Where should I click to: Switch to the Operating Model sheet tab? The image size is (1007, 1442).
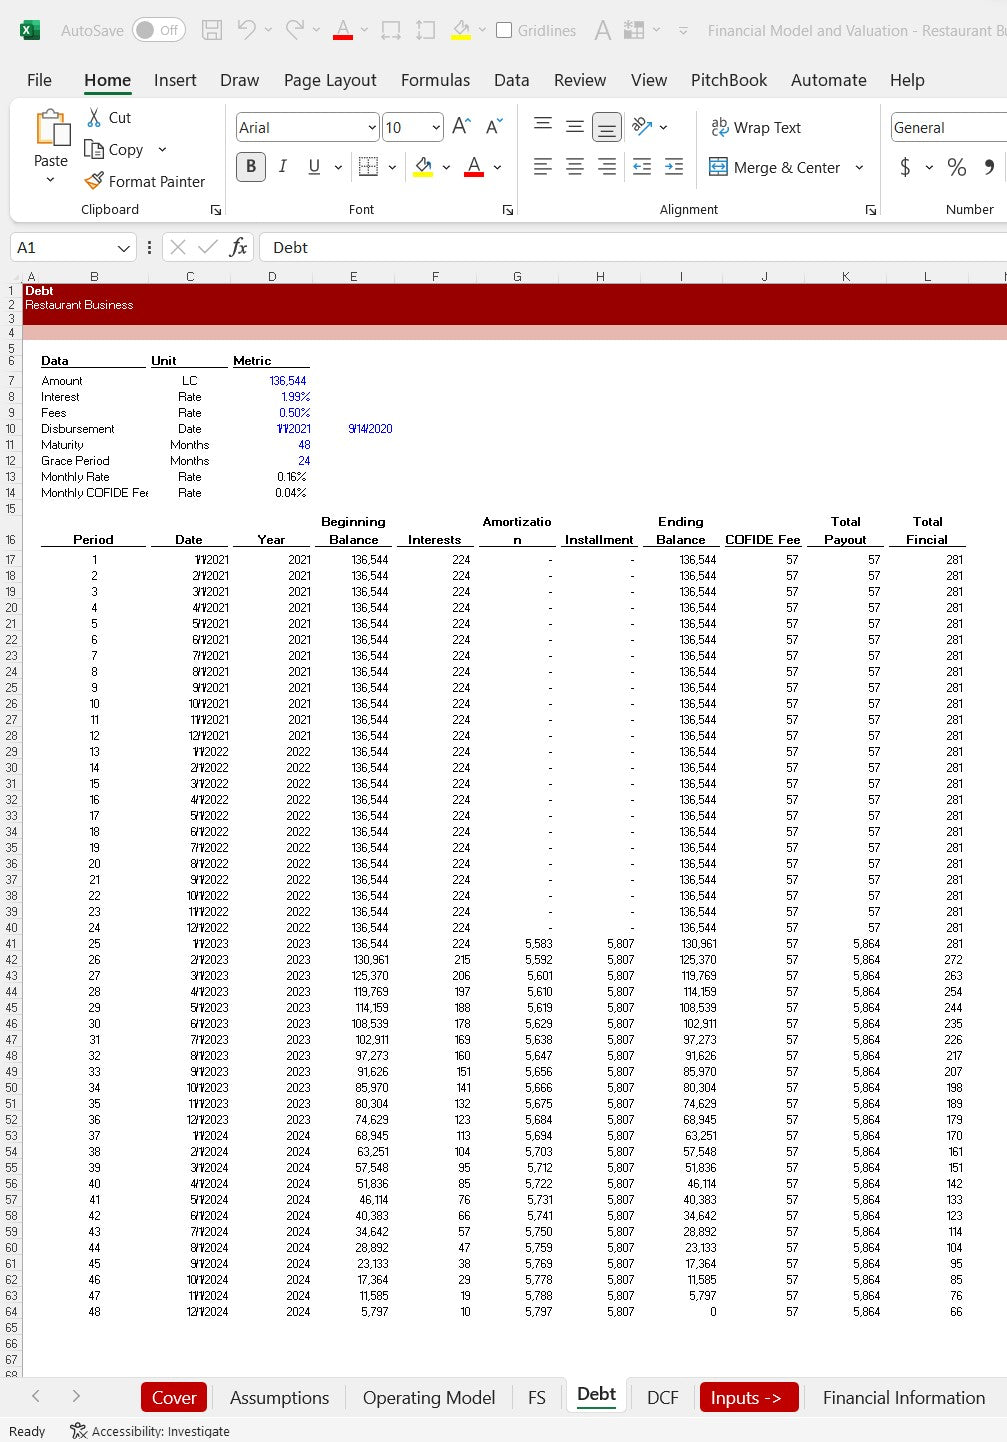tap(428, 1397)
